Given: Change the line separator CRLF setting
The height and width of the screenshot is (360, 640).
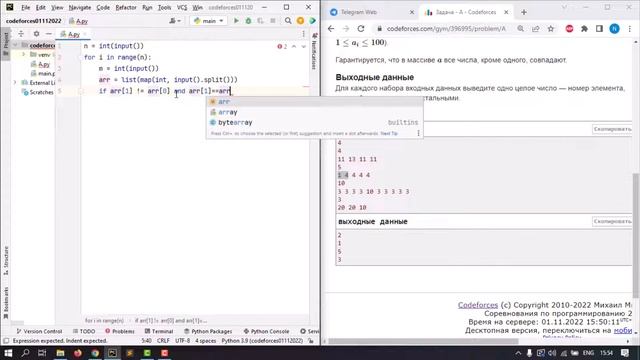Looking at the screenshot, I should tap(163, 340).
